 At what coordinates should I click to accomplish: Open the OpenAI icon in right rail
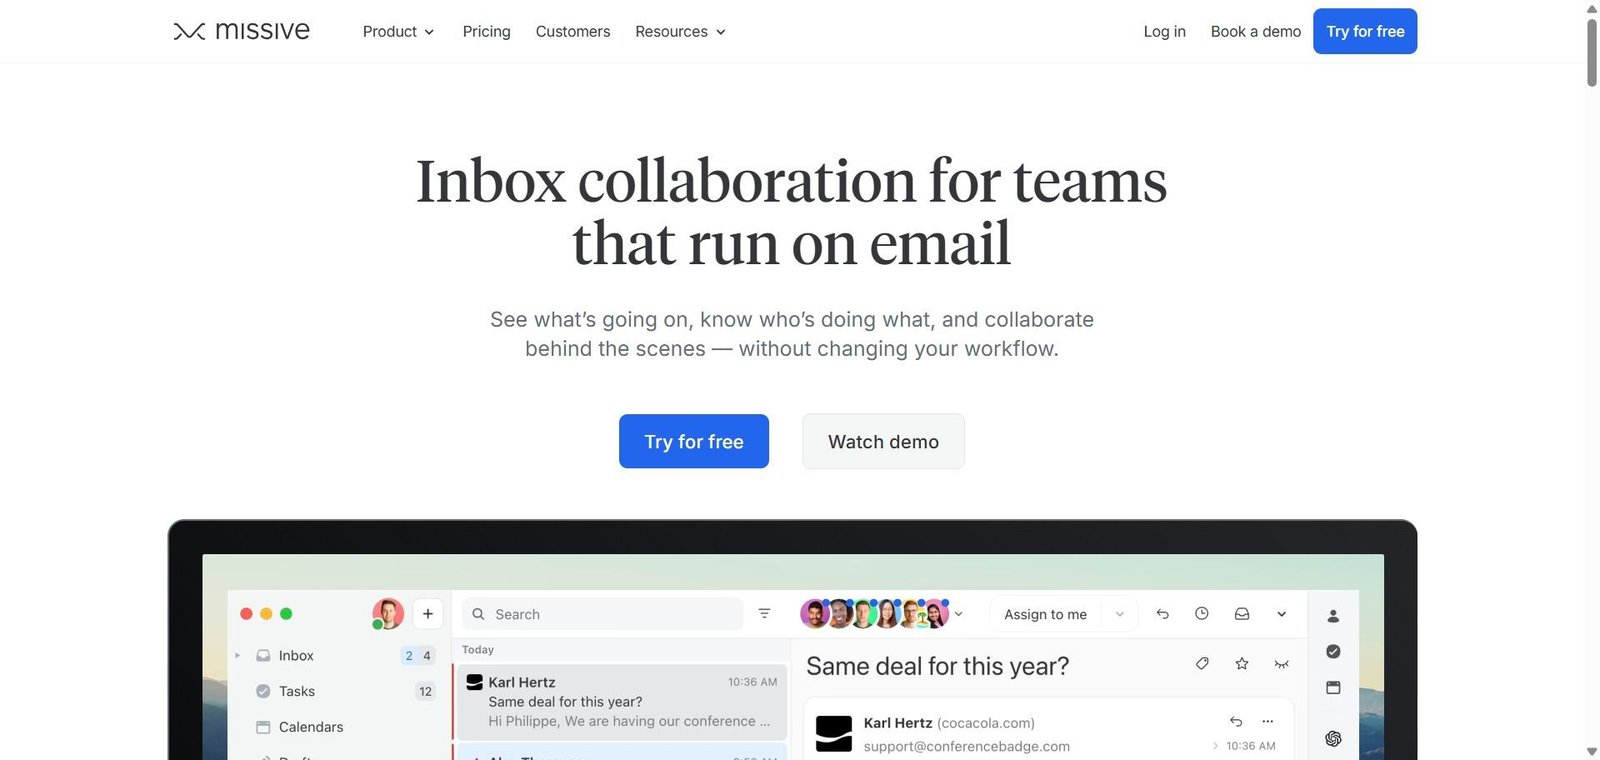(x=1333, y=738)
